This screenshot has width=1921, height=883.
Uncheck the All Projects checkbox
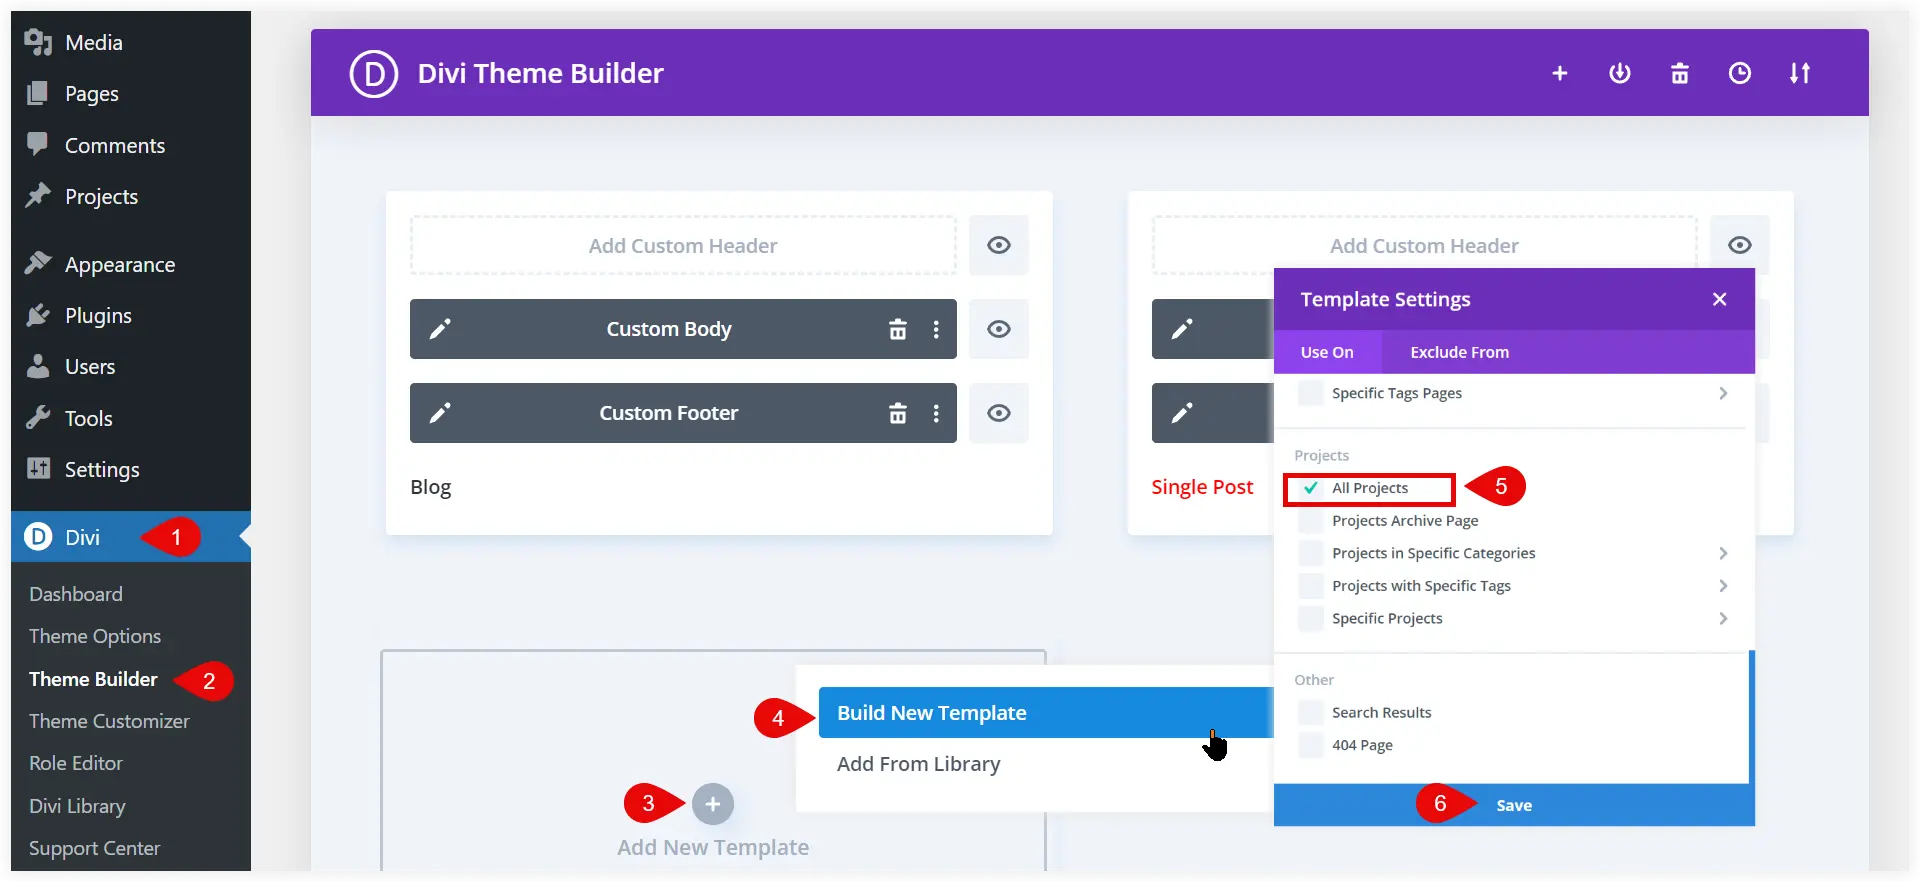click(x=1310, y=488)
